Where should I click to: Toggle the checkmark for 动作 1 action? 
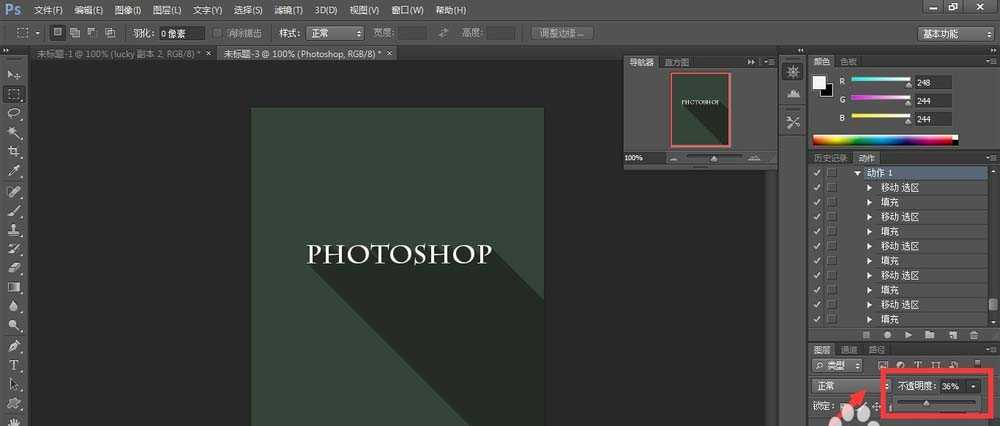pos(818,173)
